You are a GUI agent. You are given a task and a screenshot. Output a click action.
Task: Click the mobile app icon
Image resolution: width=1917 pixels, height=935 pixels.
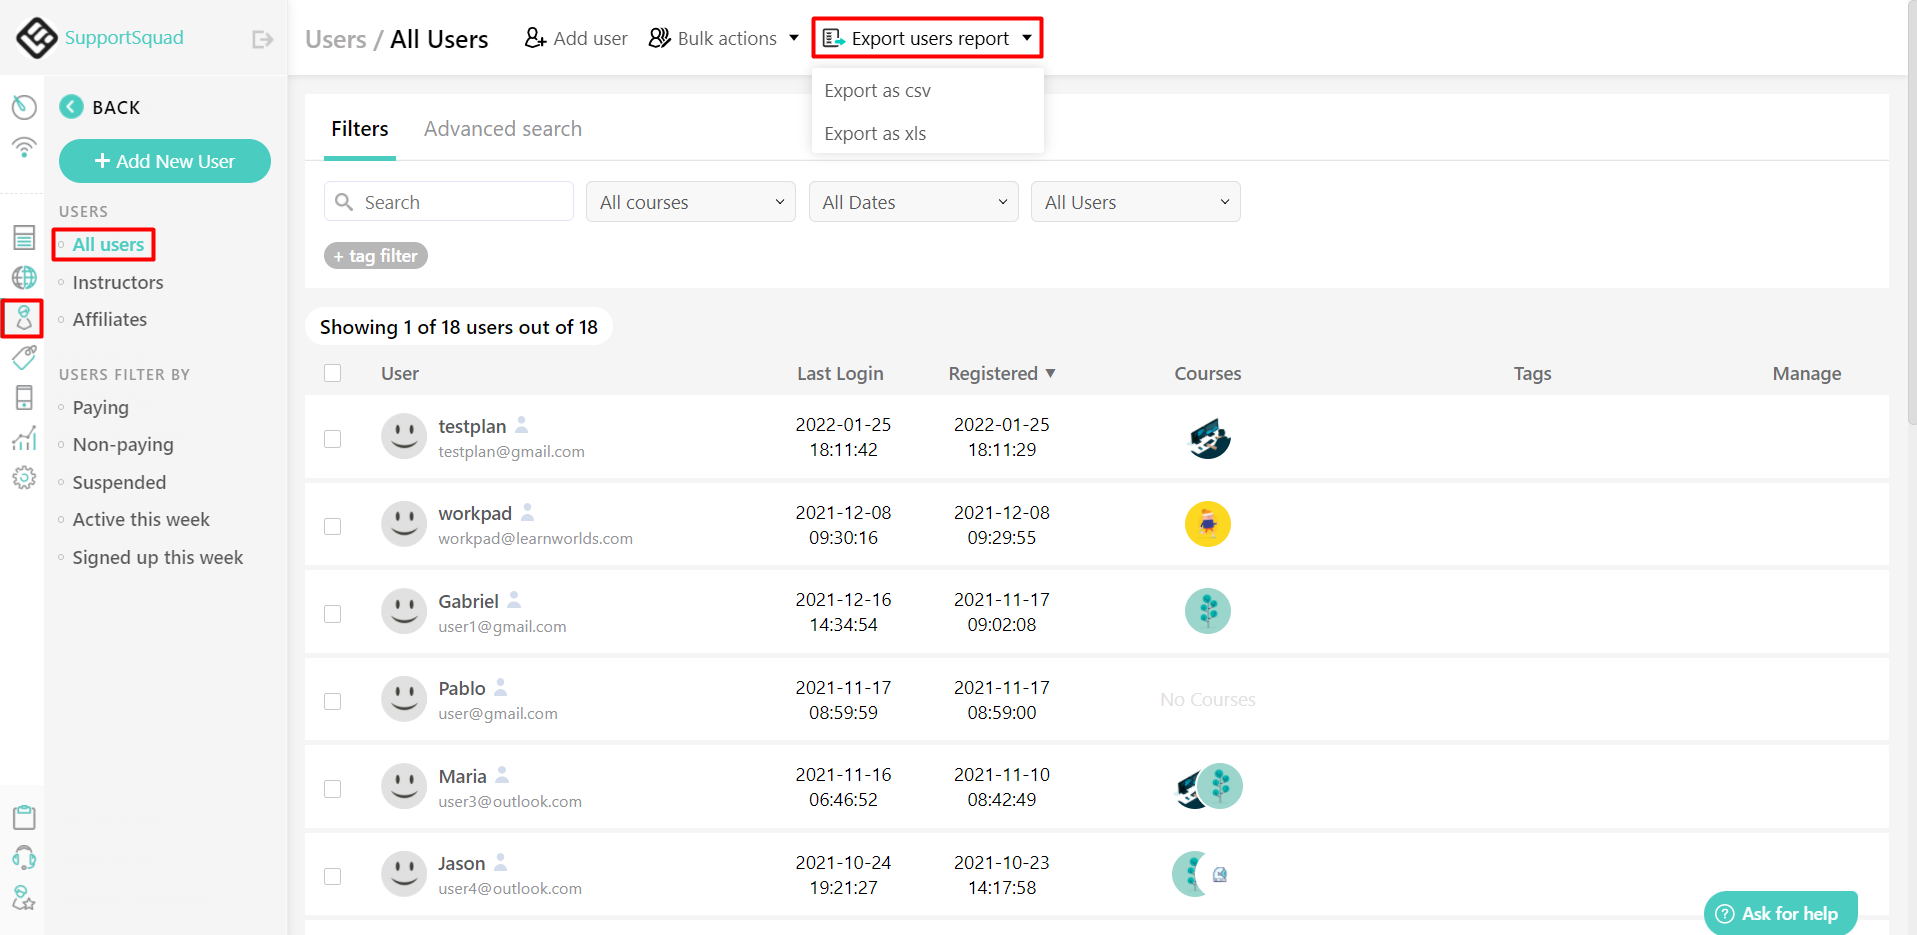coord(23,397)
